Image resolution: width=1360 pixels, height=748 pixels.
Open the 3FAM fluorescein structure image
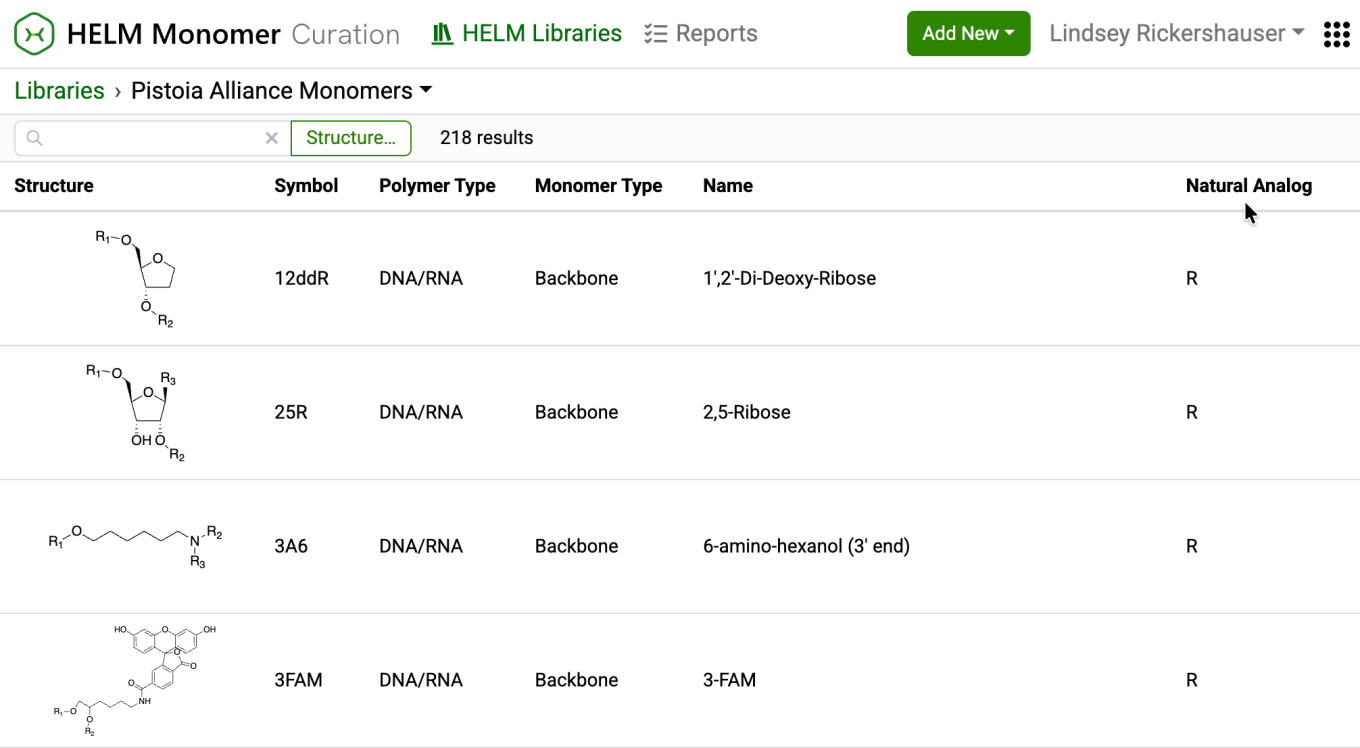click(x=137, y=680)
